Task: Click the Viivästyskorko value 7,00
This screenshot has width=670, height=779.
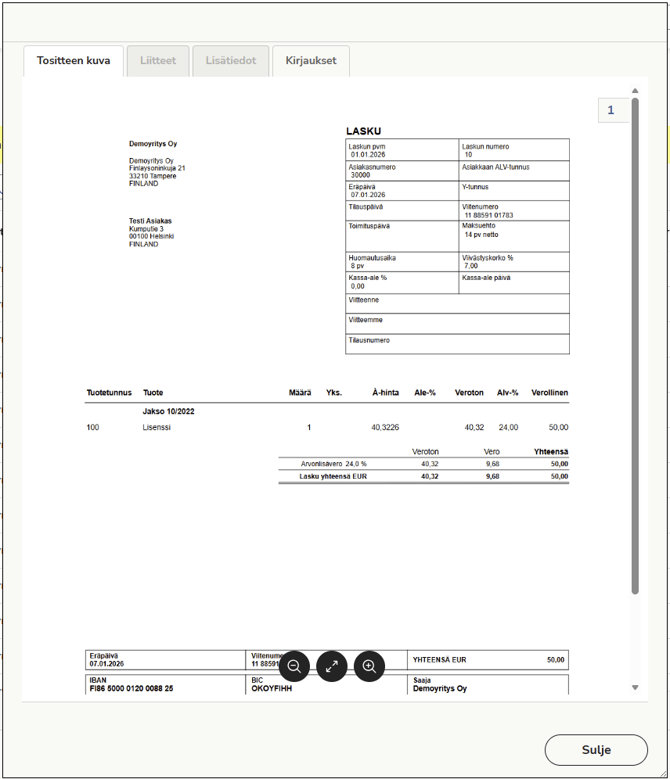Action: pos(471,266)
